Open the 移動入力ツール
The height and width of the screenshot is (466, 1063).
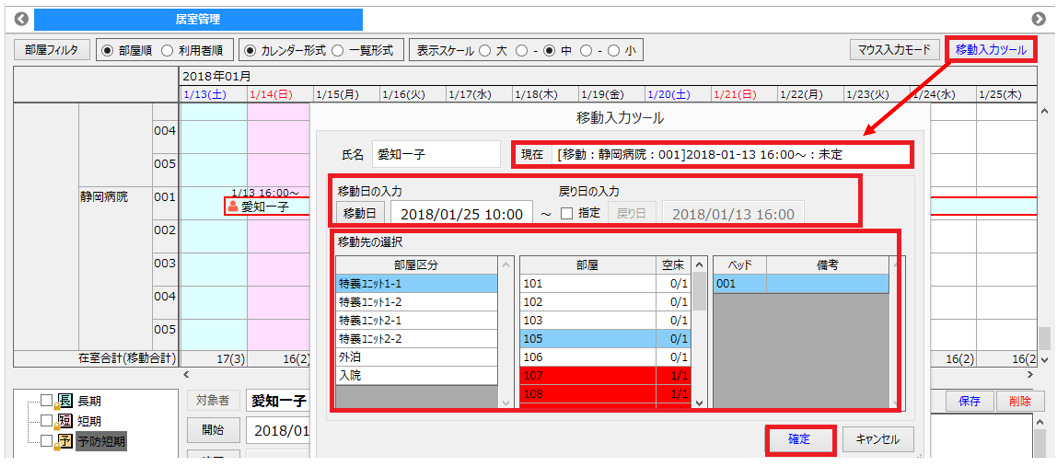coord(990,50)
